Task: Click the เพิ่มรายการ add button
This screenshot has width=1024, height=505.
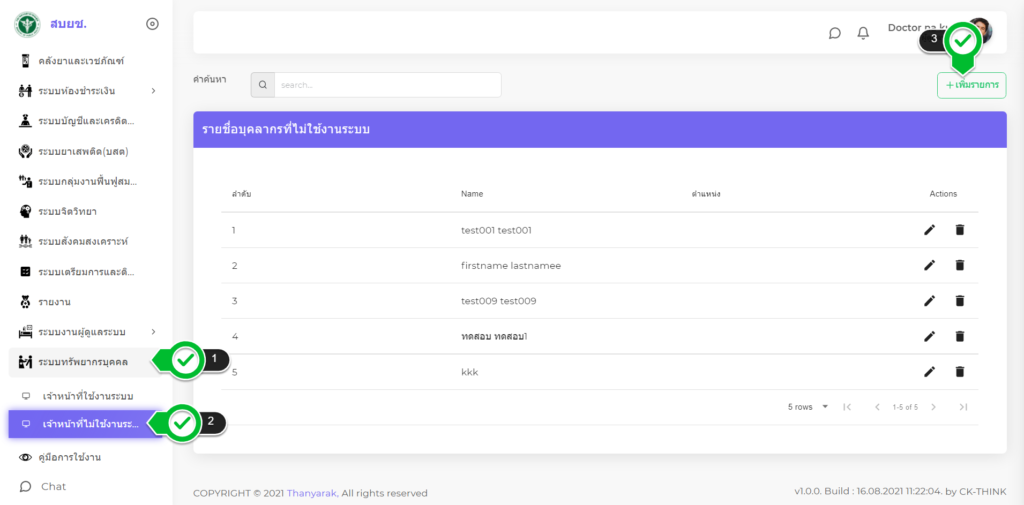Action: pos(971,86)
